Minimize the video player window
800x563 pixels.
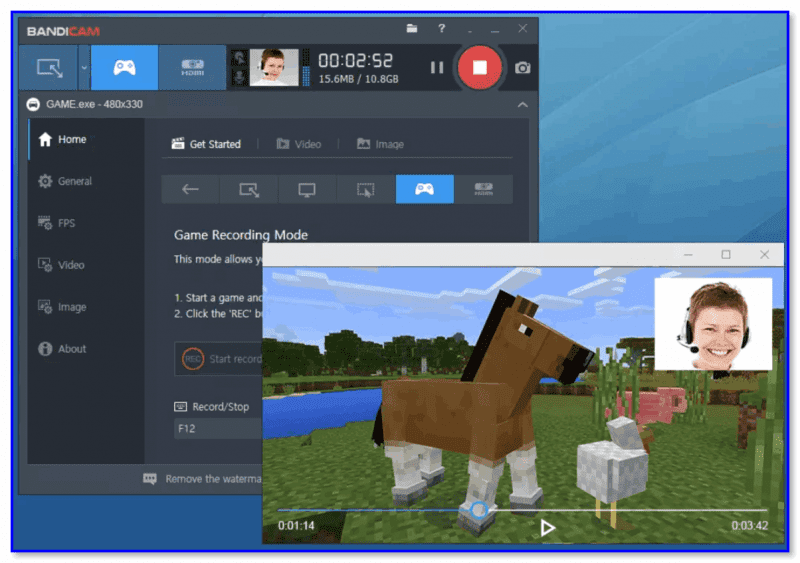click(688, 254)
